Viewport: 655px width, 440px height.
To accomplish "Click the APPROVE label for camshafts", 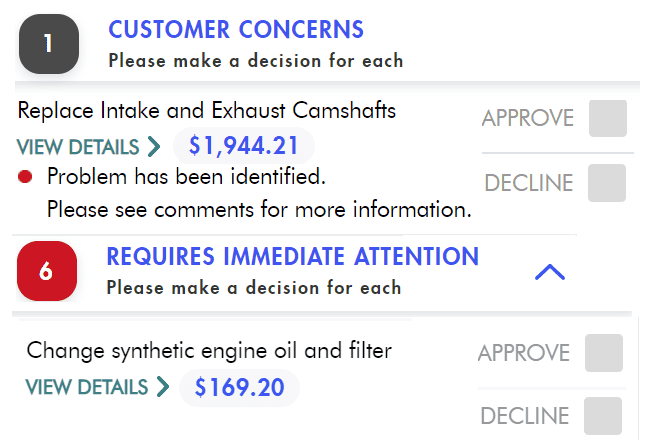I will [527, 118].
